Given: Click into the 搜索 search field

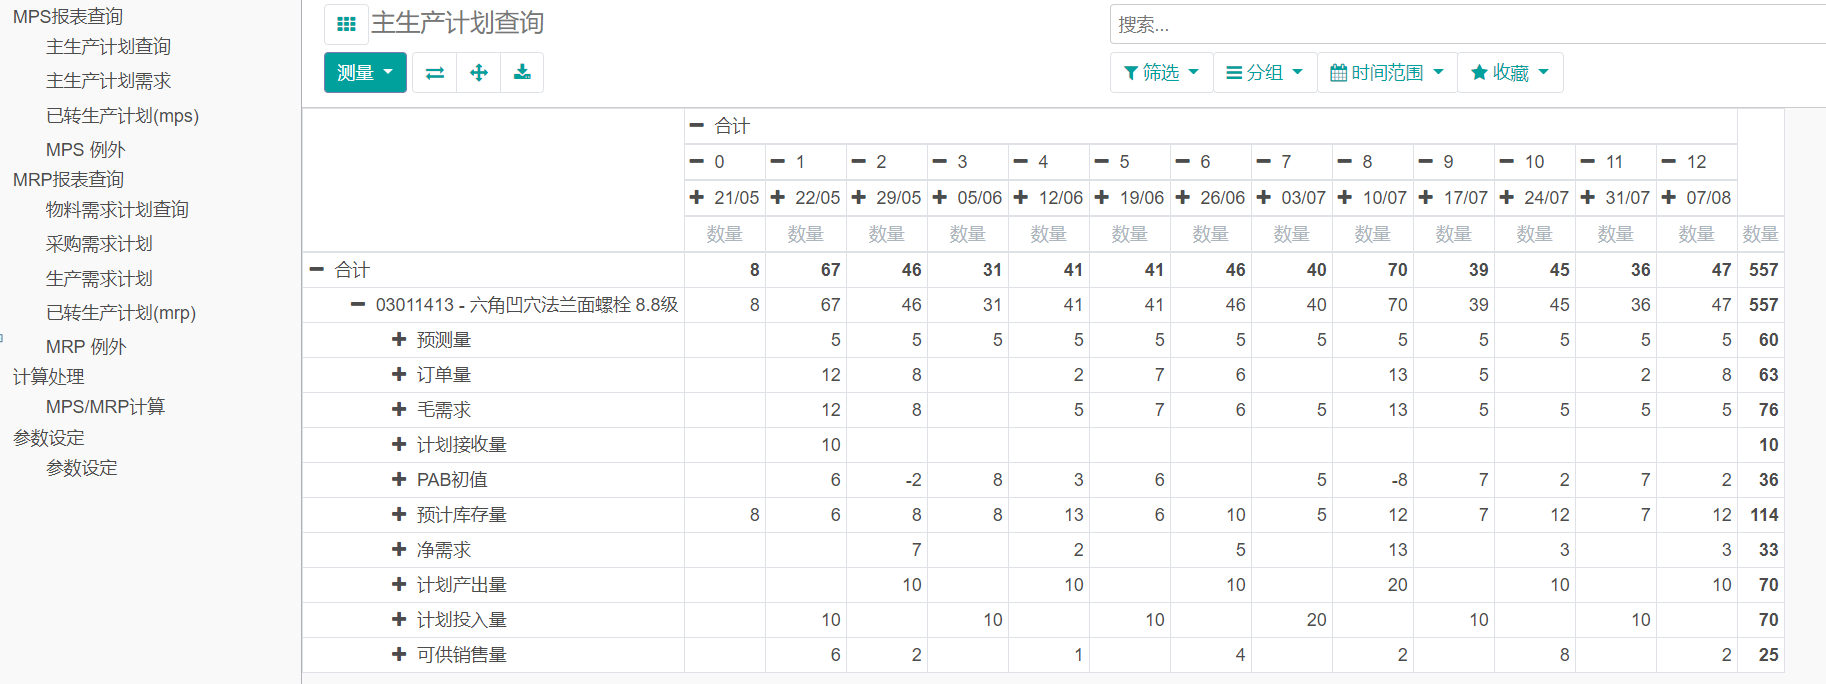Looking at the screenshot, I should point(1460,25).
